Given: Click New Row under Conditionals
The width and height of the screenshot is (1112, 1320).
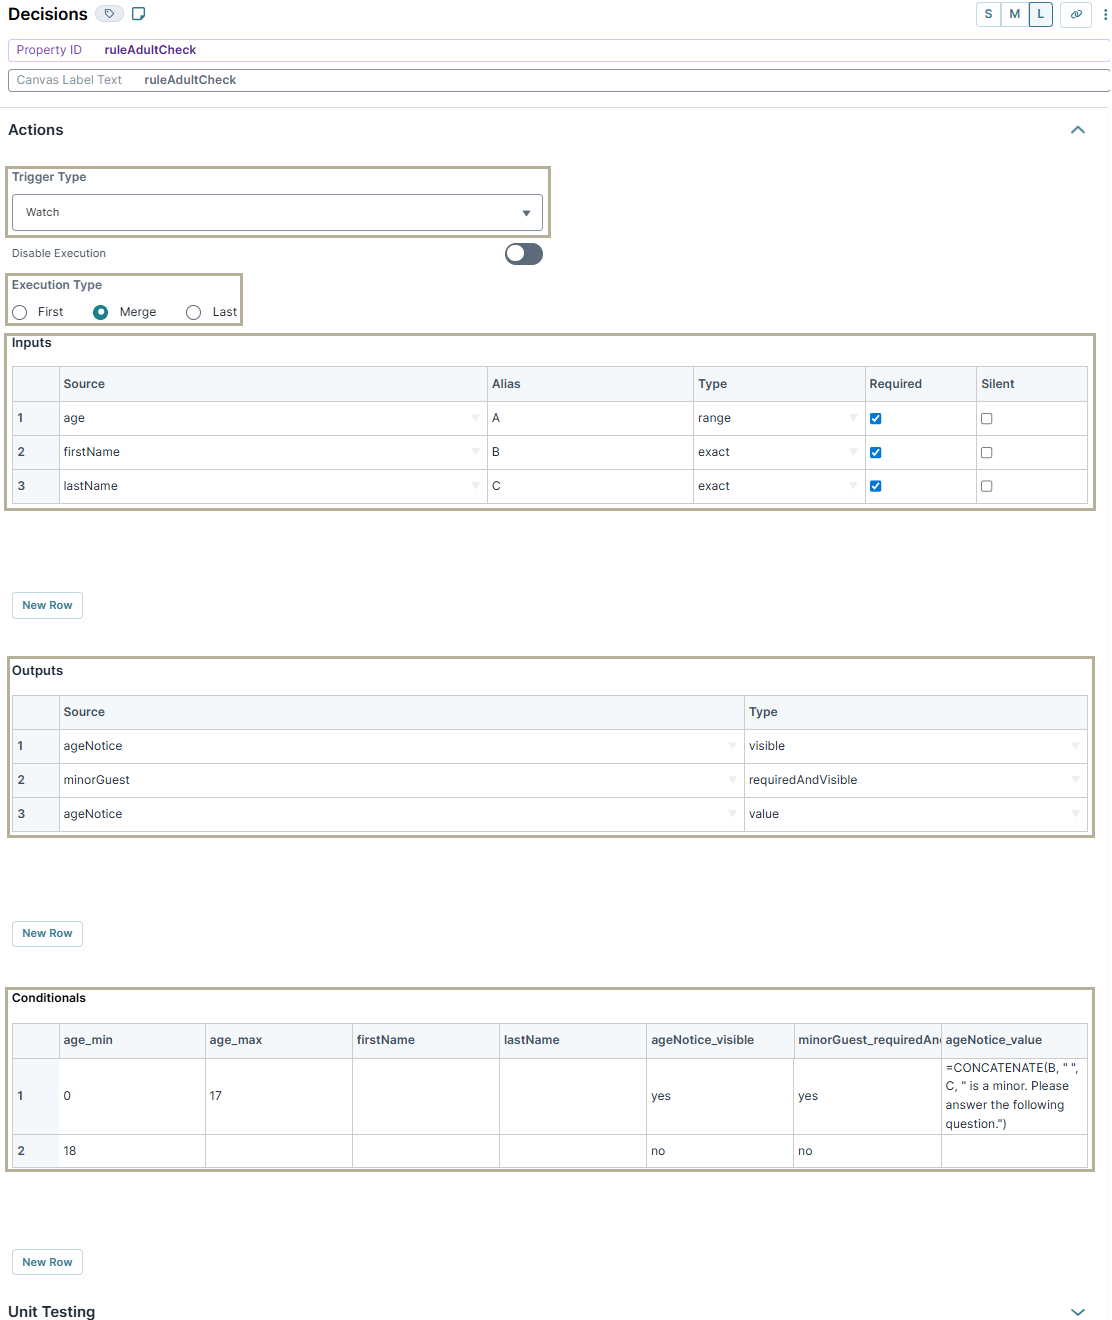Looking at the screenshot, I should point(47,1261).
